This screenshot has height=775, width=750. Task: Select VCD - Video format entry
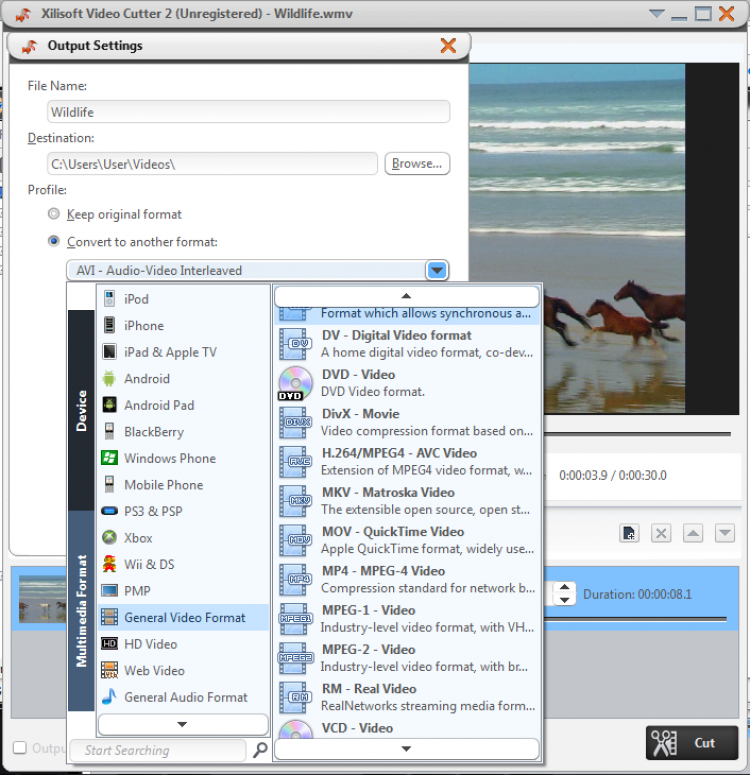tap(406, 730)
